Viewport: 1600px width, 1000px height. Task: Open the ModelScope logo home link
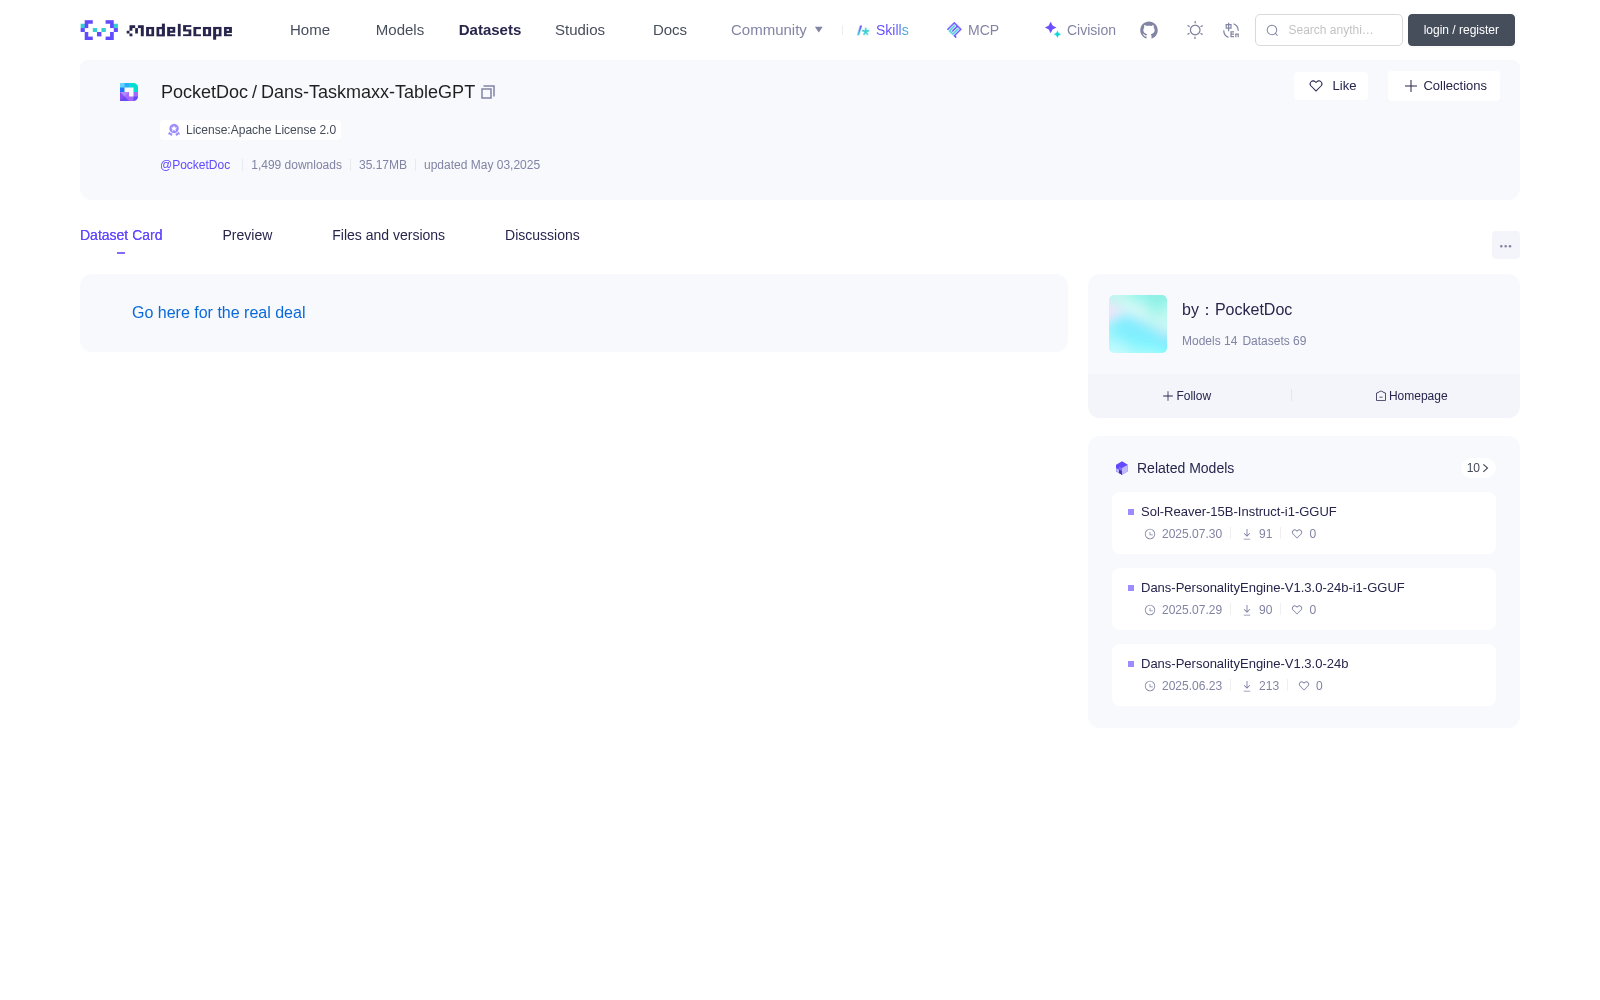[156, 30]
